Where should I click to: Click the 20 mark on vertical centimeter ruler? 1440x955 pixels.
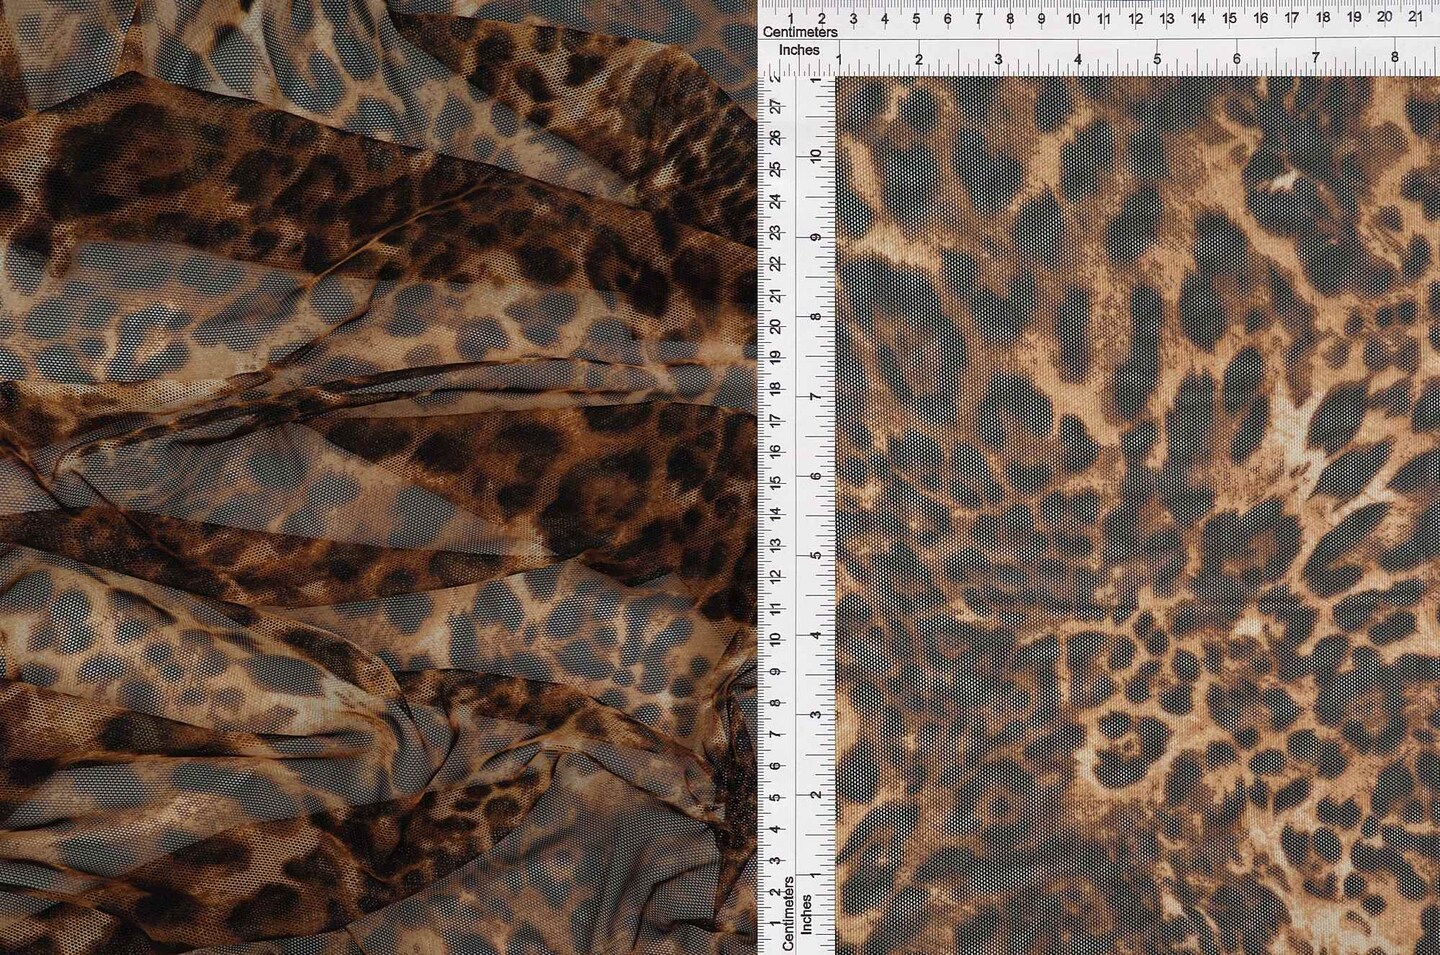pos(776,327)
